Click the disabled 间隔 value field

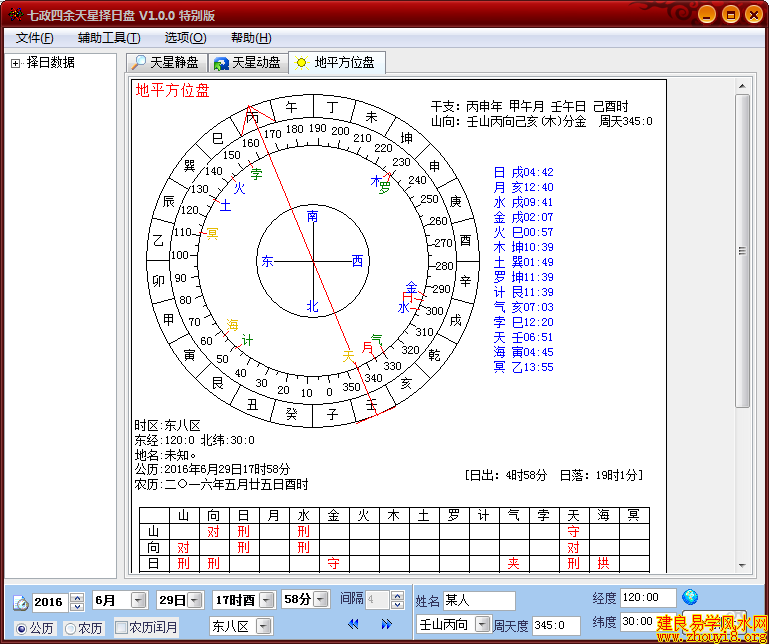pyautogui.click(x=377, y=599)
